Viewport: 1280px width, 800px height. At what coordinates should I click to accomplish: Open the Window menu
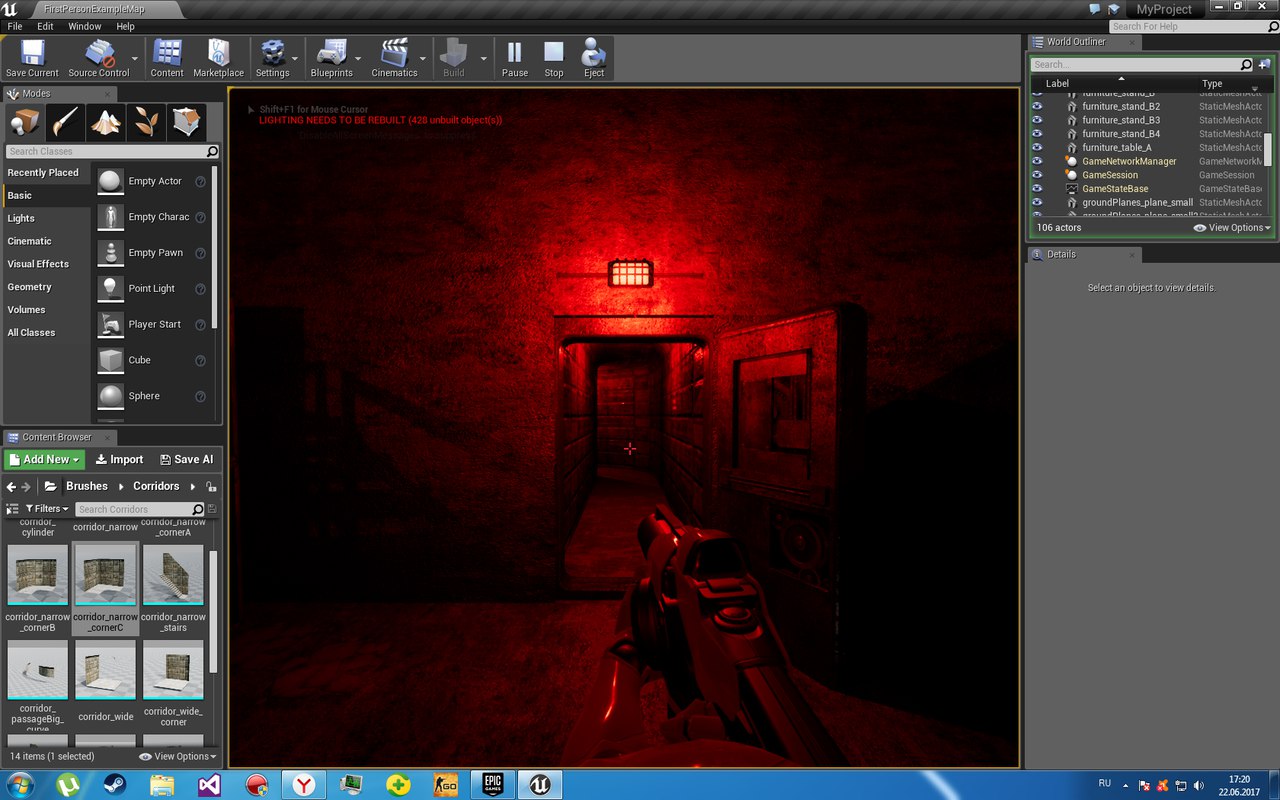click(x=85, y=26)
